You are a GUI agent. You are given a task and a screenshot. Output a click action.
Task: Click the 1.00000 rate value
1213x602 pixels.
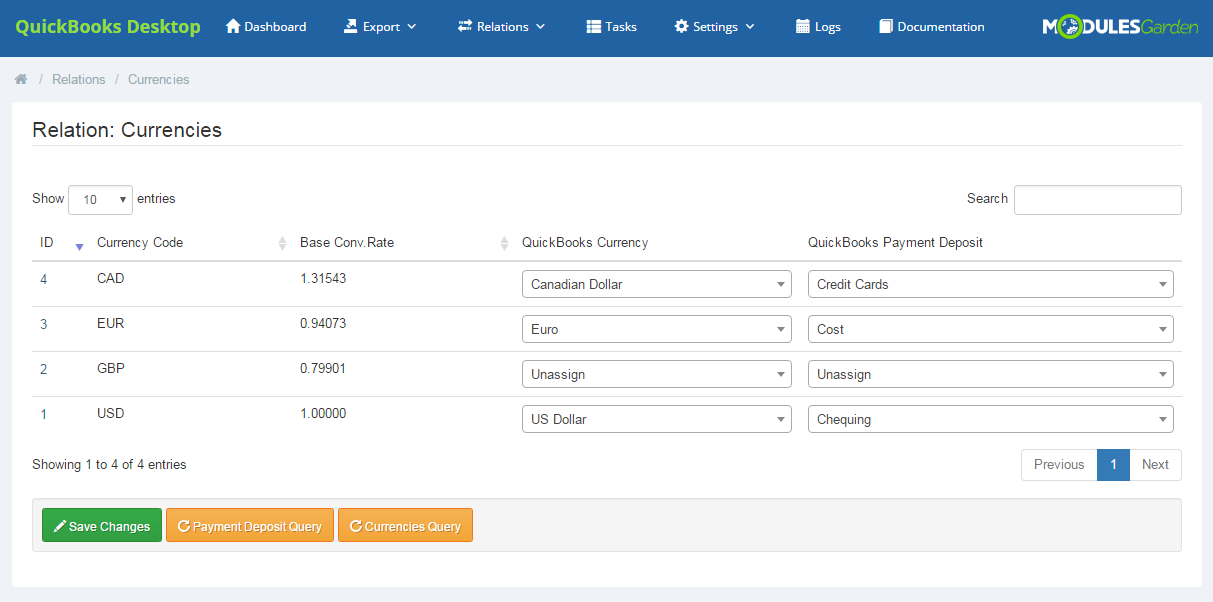pyautogui.click(x=323, y=413)
